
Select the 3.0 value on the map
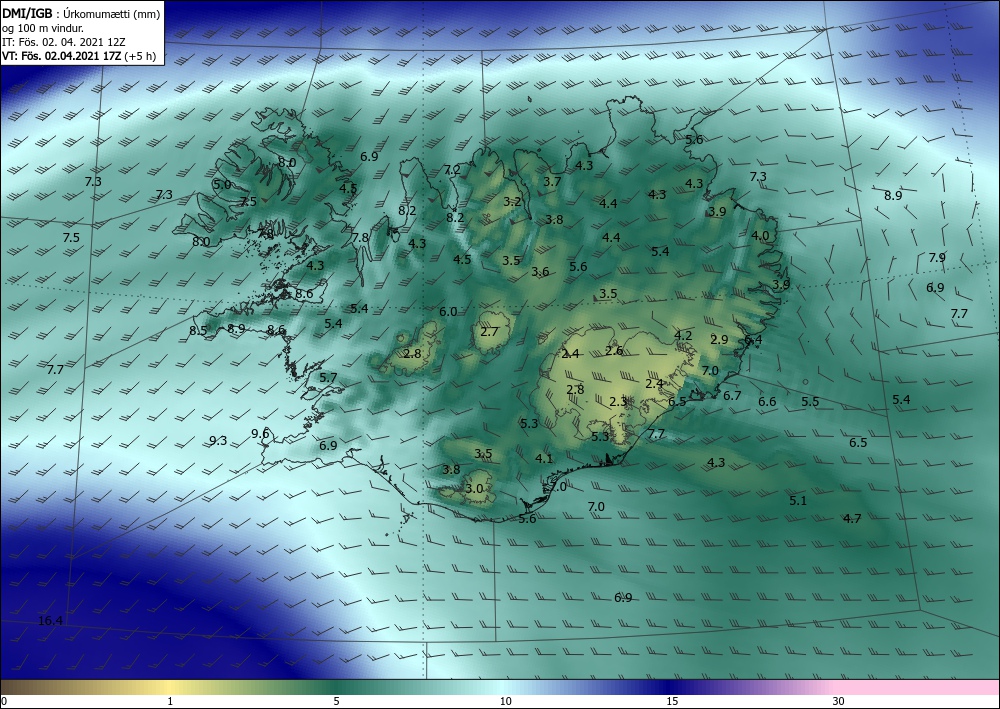point(474,488)
